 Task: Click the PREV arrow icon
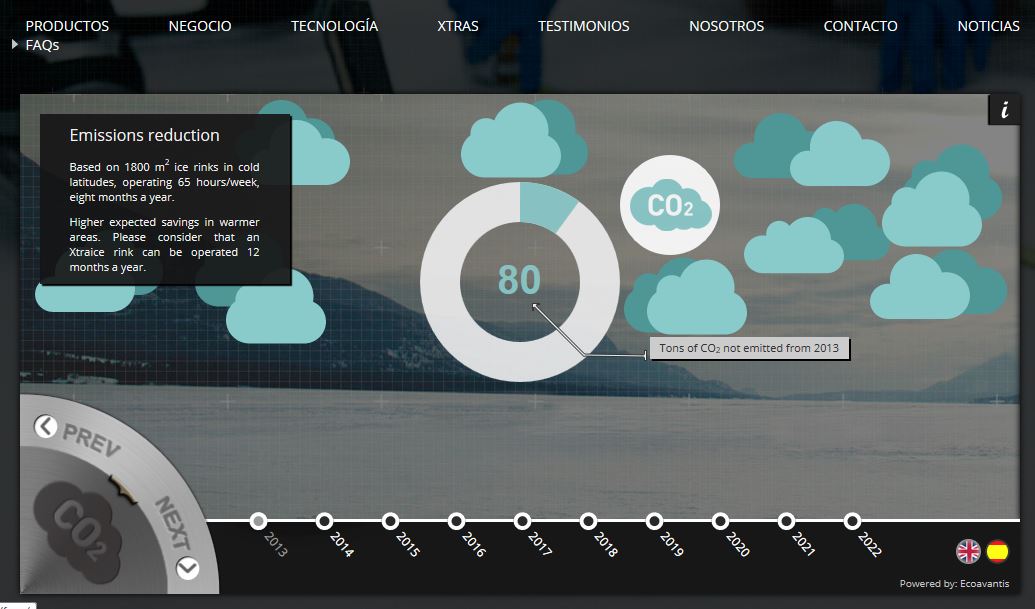pos(46,427)
